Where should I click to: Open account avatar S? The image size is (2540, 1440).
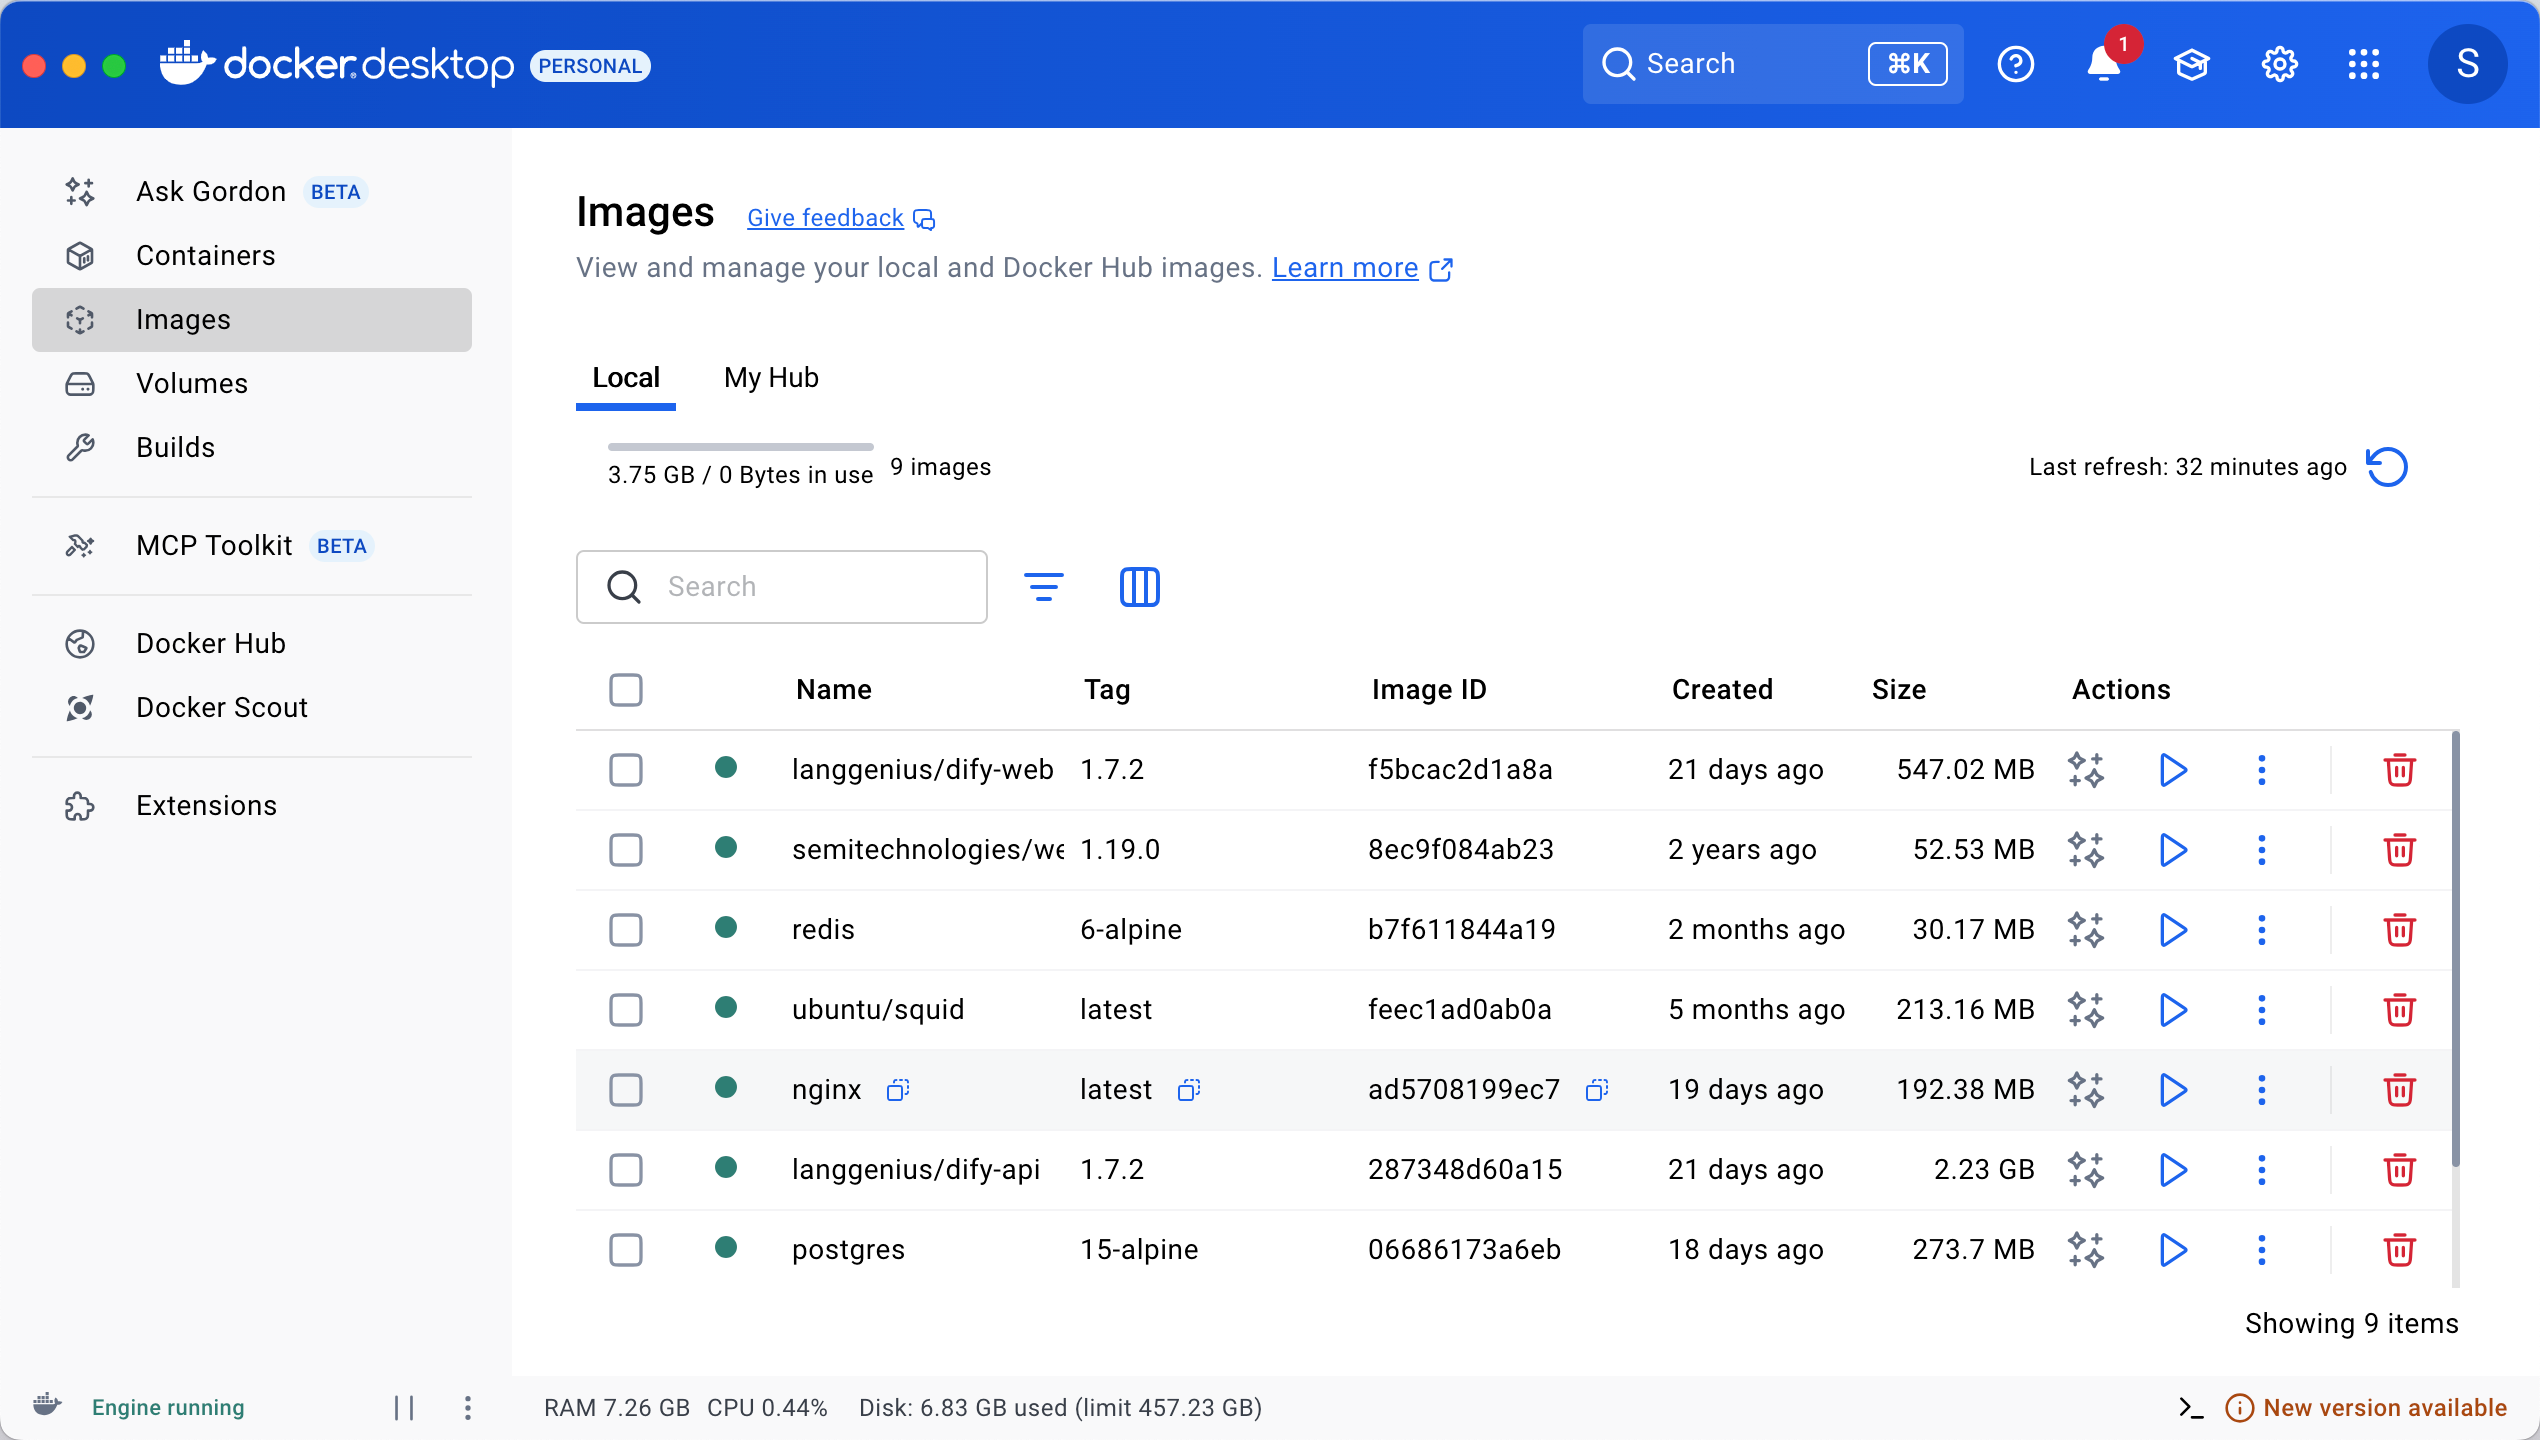pos(2467,65)
